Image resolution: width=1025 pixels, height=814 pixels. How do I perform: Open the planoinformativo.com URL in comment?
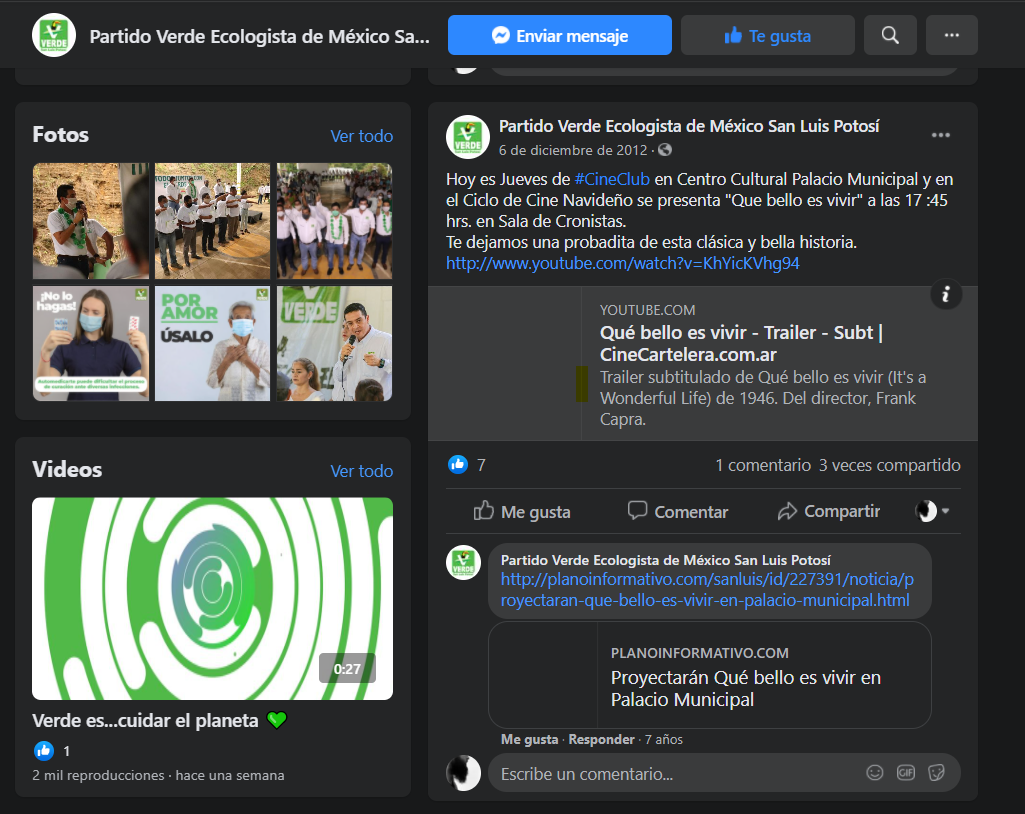(707, 590)
